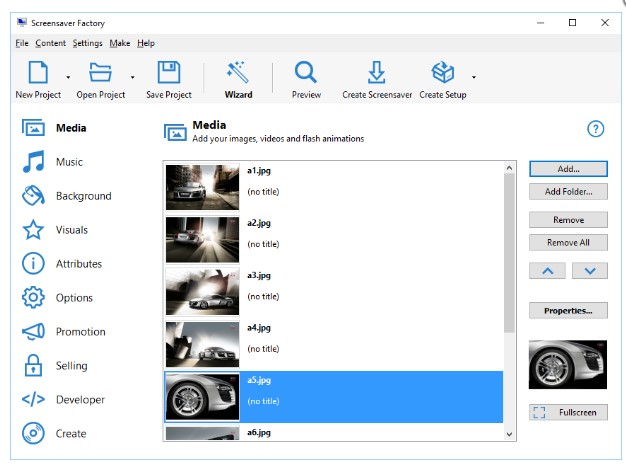The height and width of the screenshot is (468, 626).
Task: Open the Make menu
Action: click(120, 43)
